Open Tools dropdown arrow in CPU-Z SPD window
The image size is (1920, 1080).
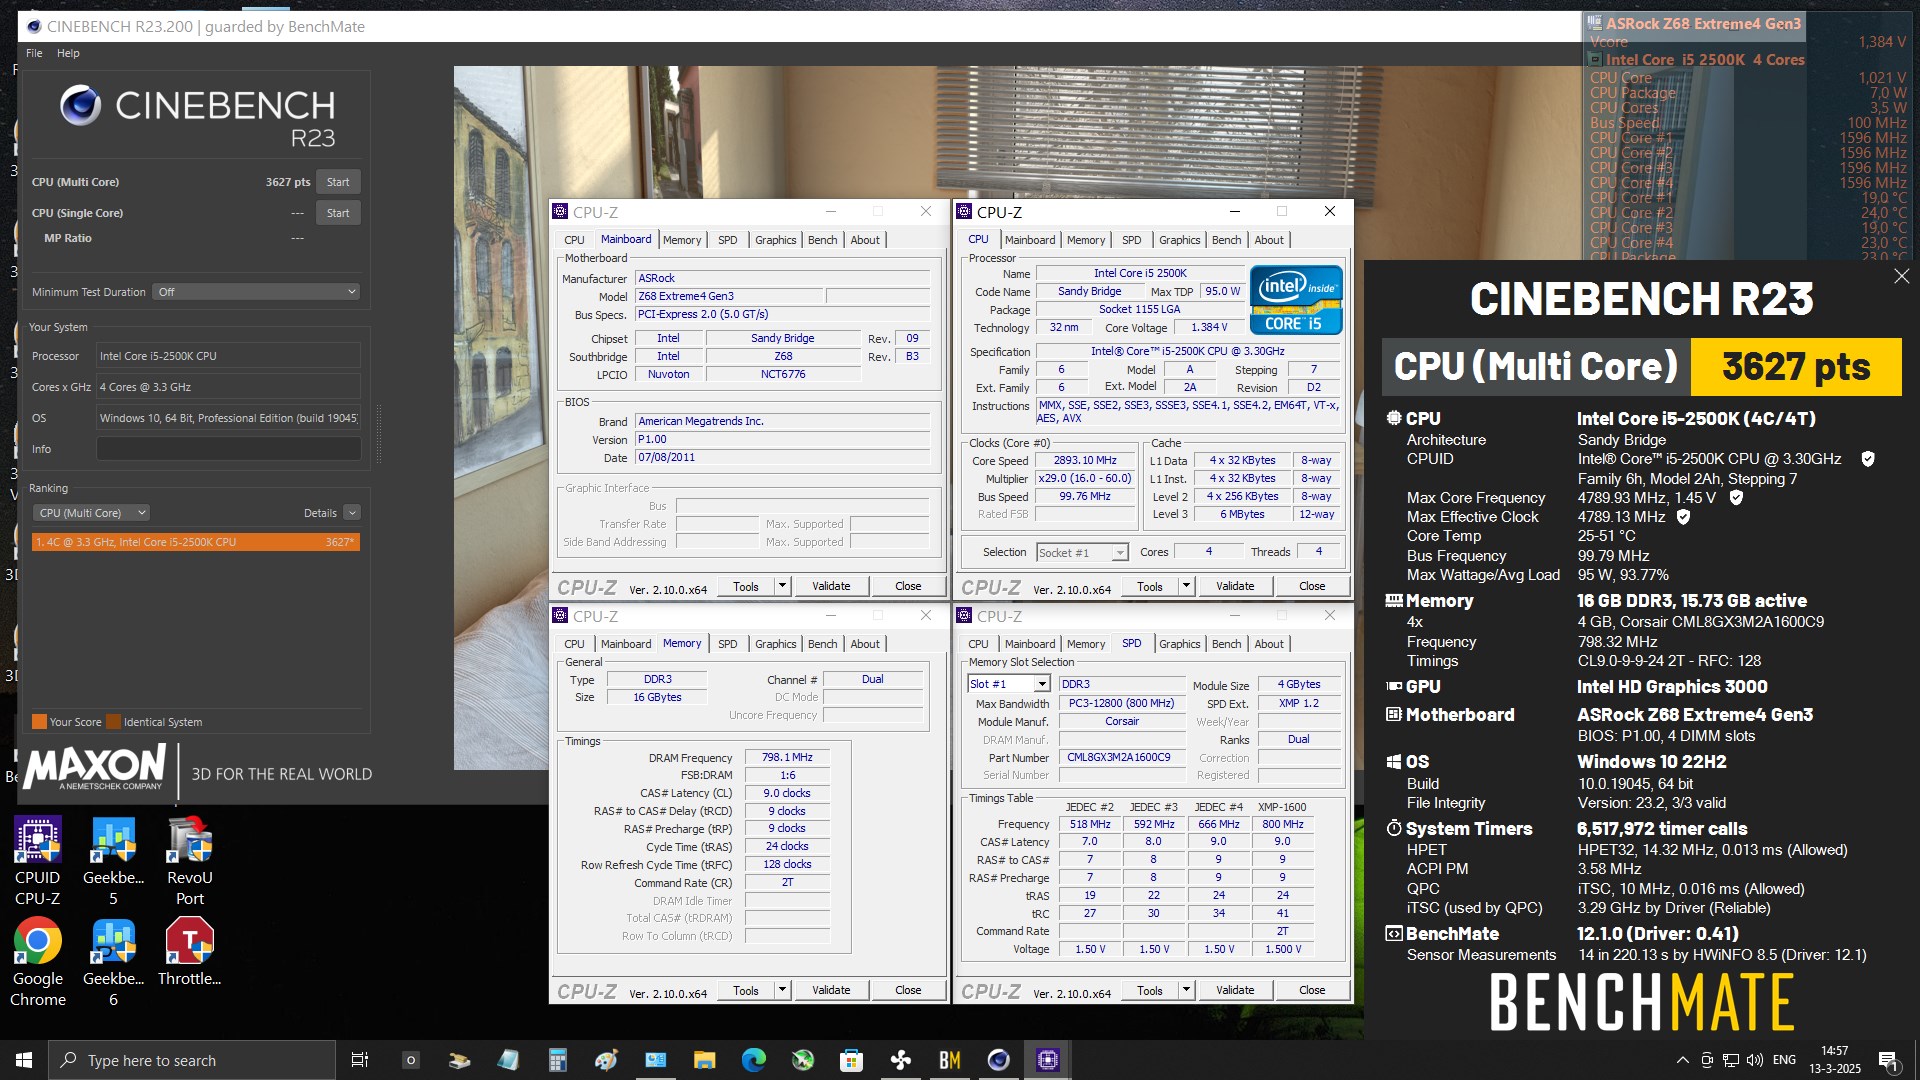(1186, 990)
